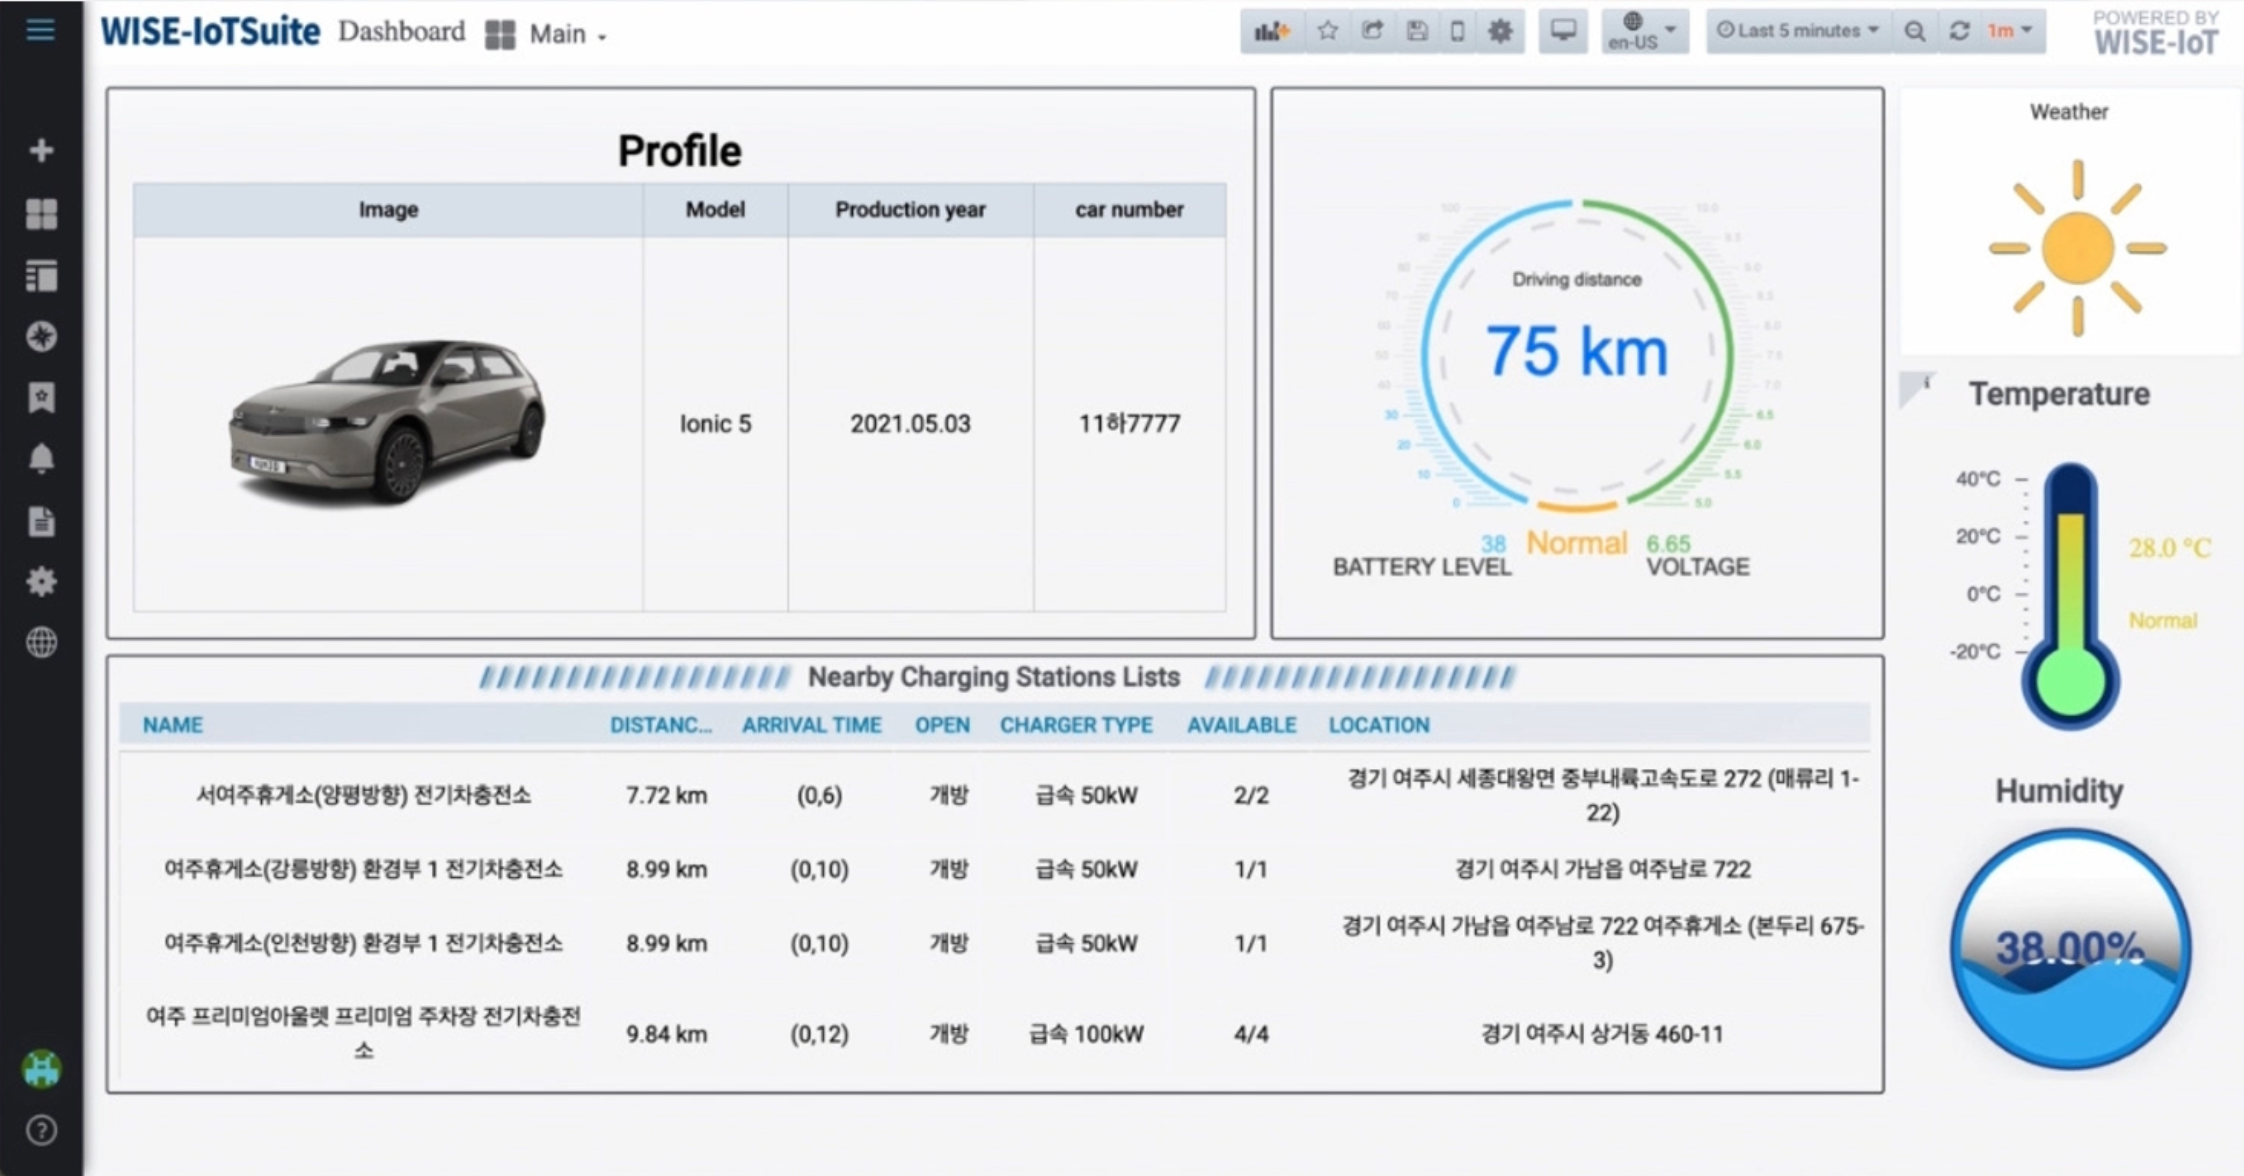Sort by LOCATION column header
The image size is (2244, 1176).
tap(1379, 725)
